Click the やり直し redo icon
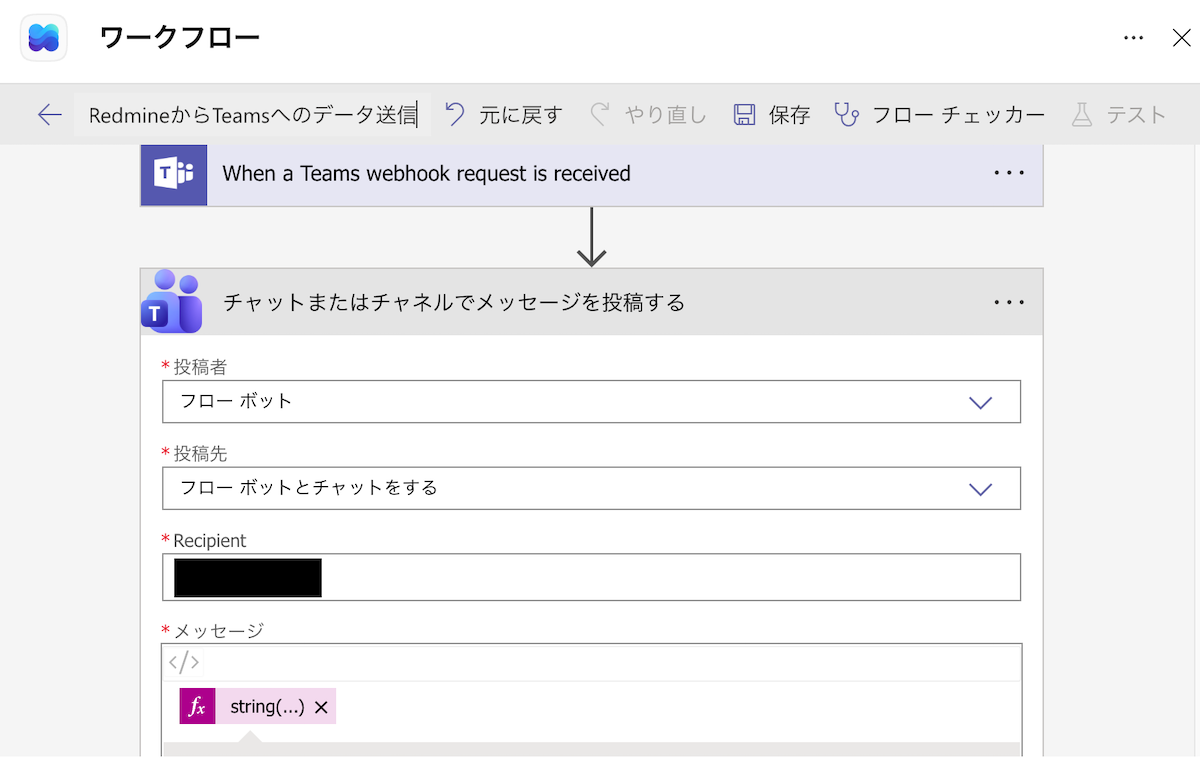Screen dimensions: 1200x758 tap(600, 115)
